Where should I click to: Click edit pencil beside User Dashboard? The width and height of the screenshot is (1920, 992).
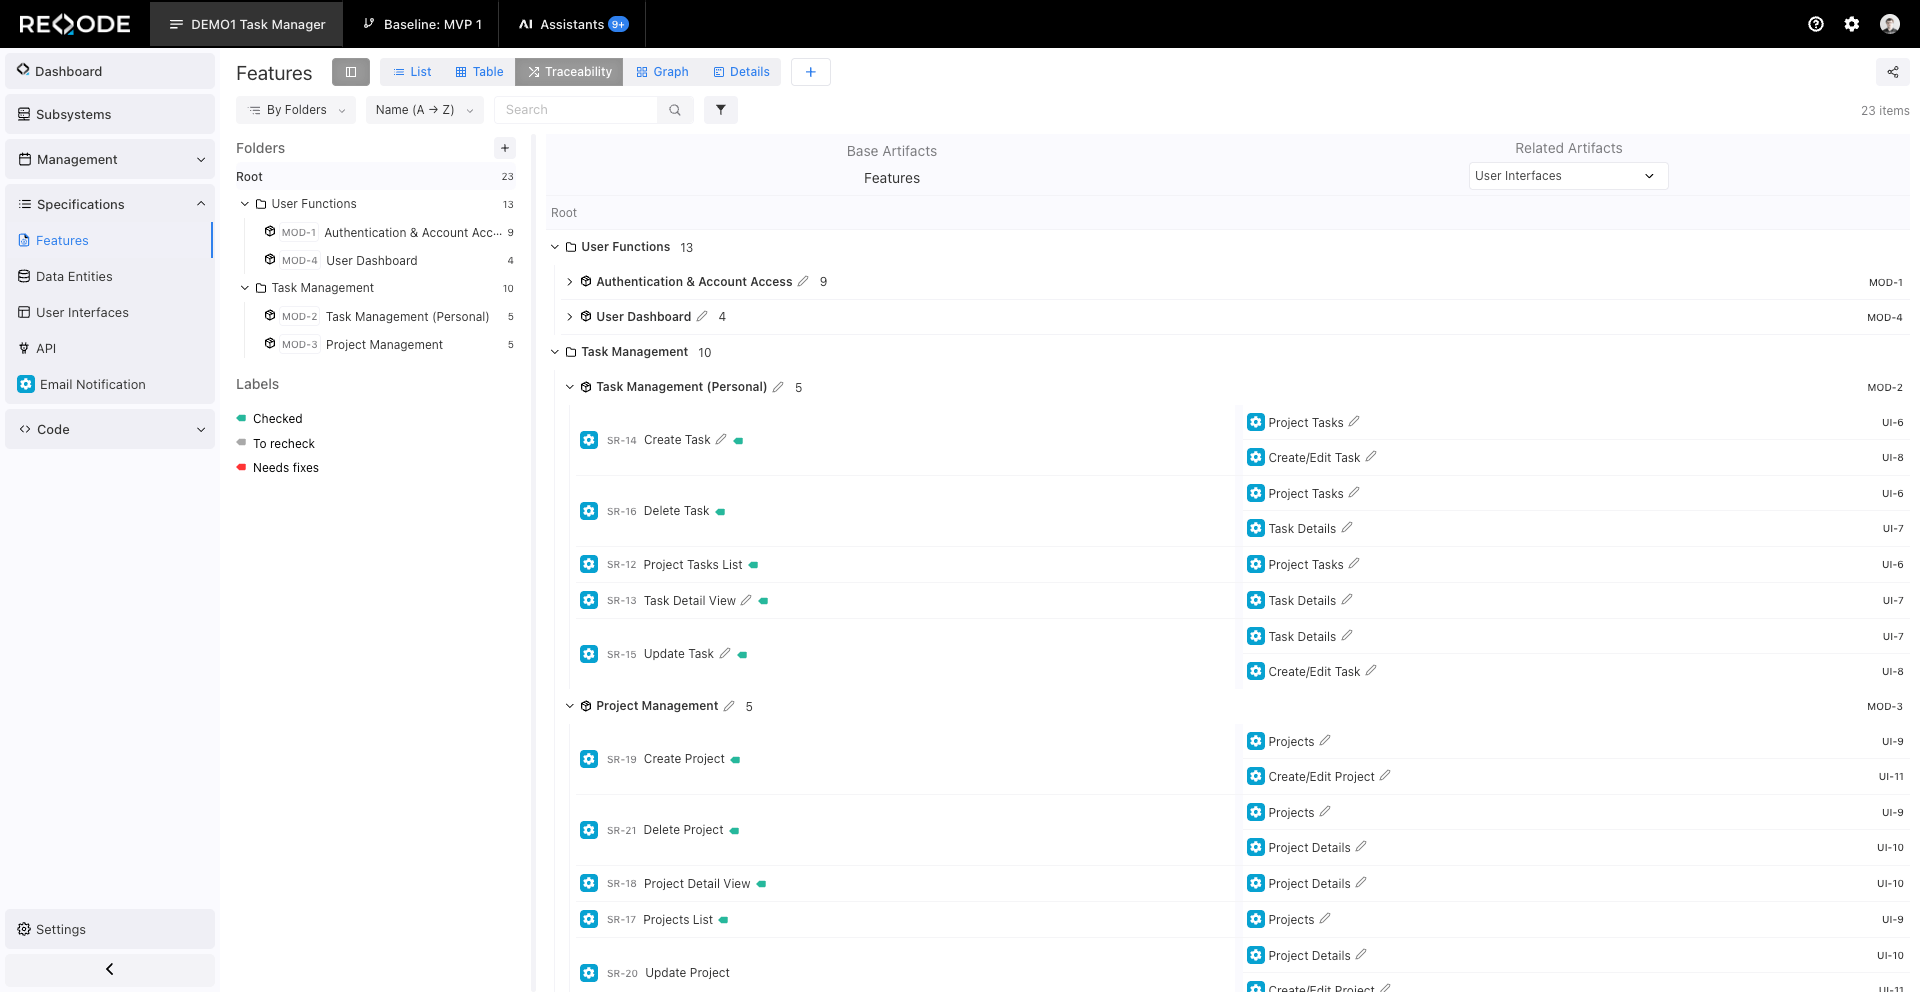[x=702, y=317]
